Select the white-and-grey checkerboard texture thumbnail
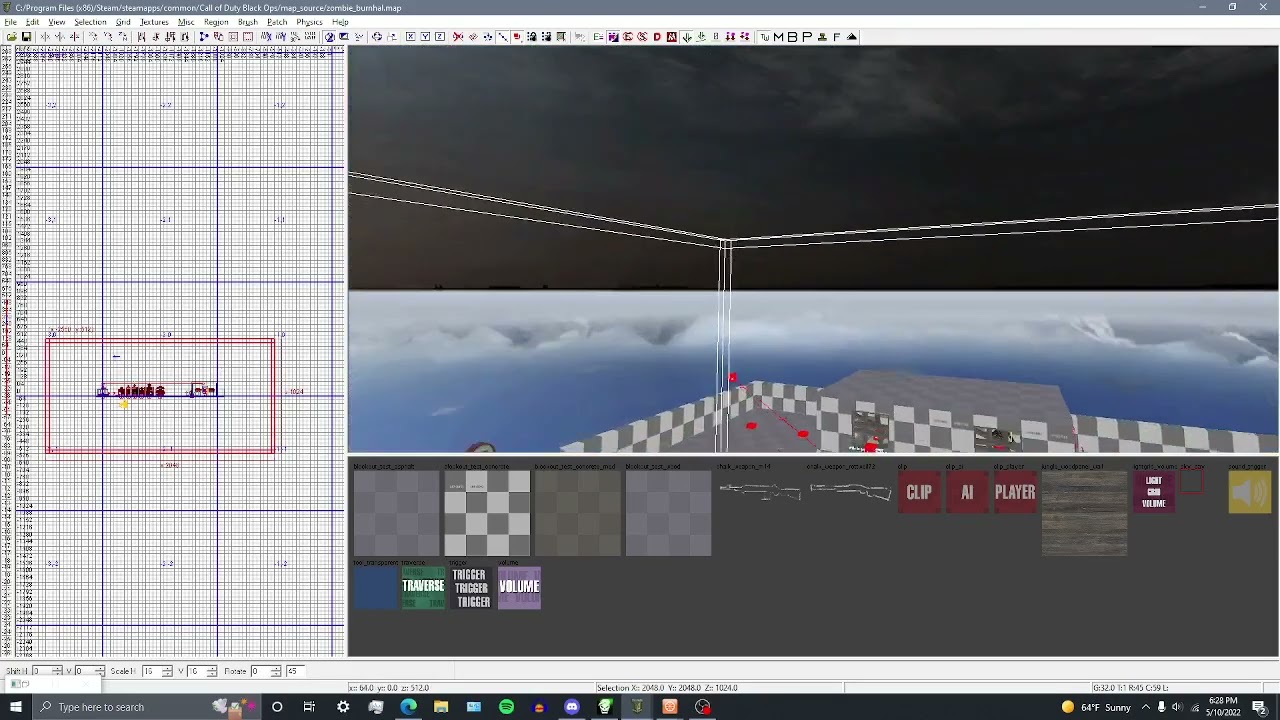The height and width of the screenshot is (720, 1280). 487,513
